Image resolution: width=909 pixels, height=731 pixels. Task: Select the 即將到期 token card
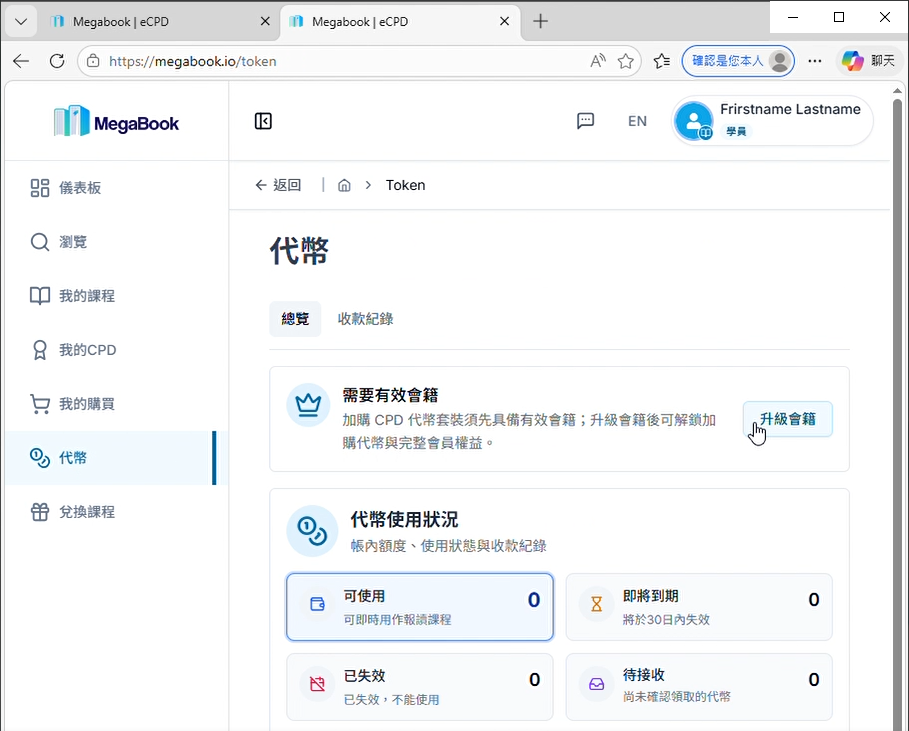699,607
